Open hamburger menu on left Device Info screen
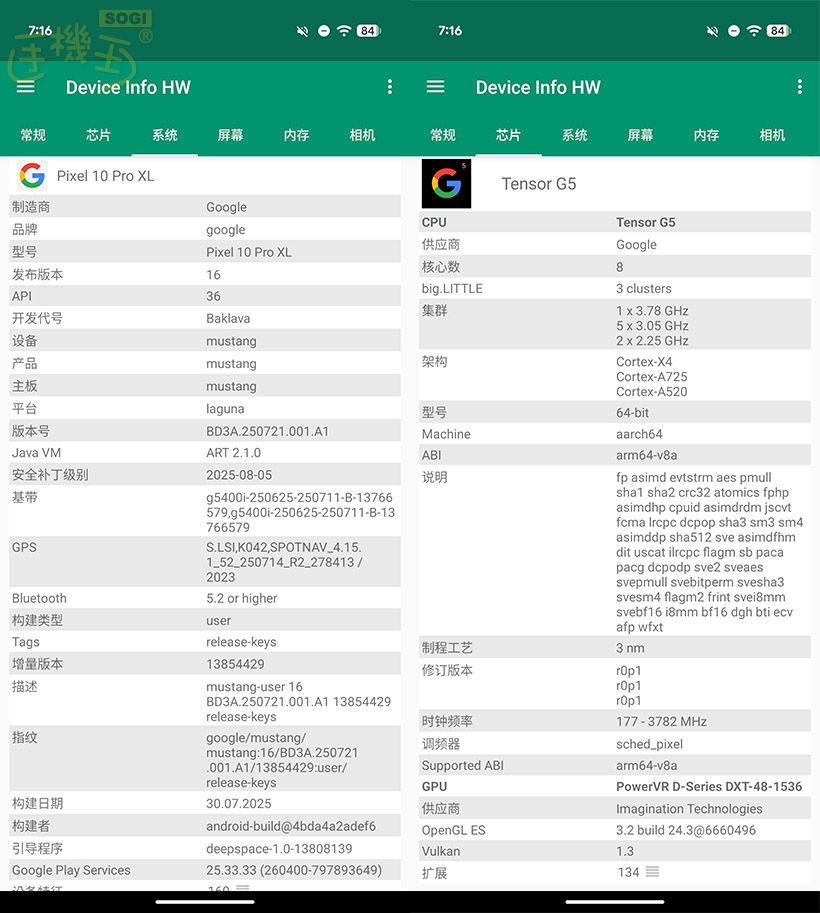820x913 pixels. click(x=26, y=87)
